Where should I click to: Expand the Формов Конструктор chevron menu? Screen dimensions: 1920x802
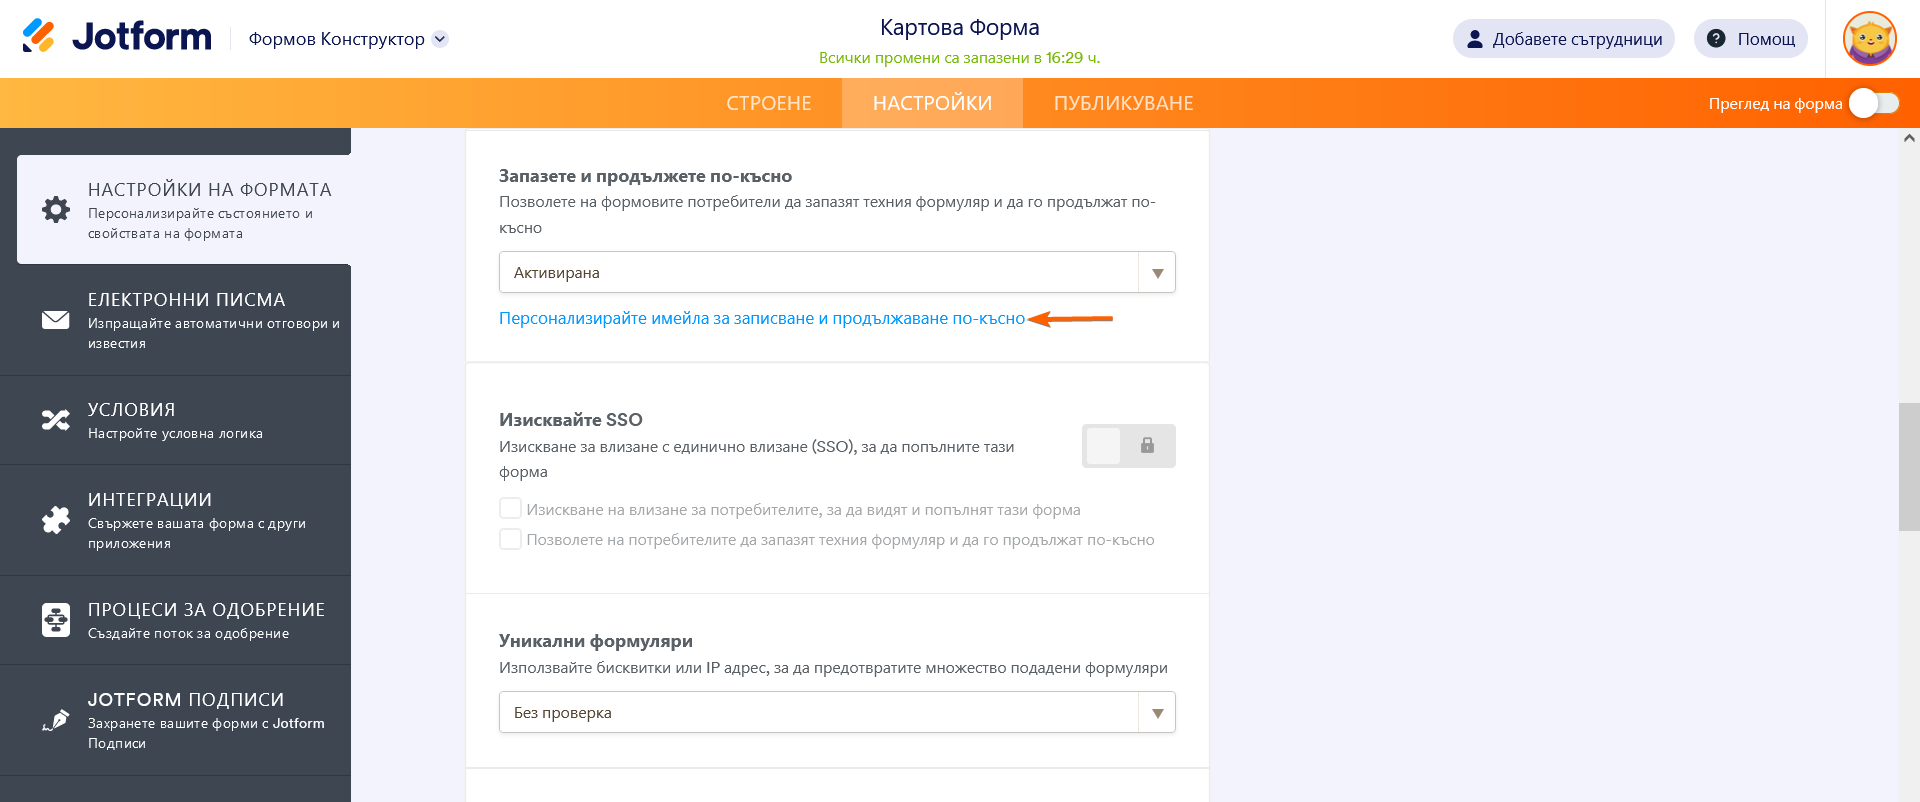click(440, 39)
